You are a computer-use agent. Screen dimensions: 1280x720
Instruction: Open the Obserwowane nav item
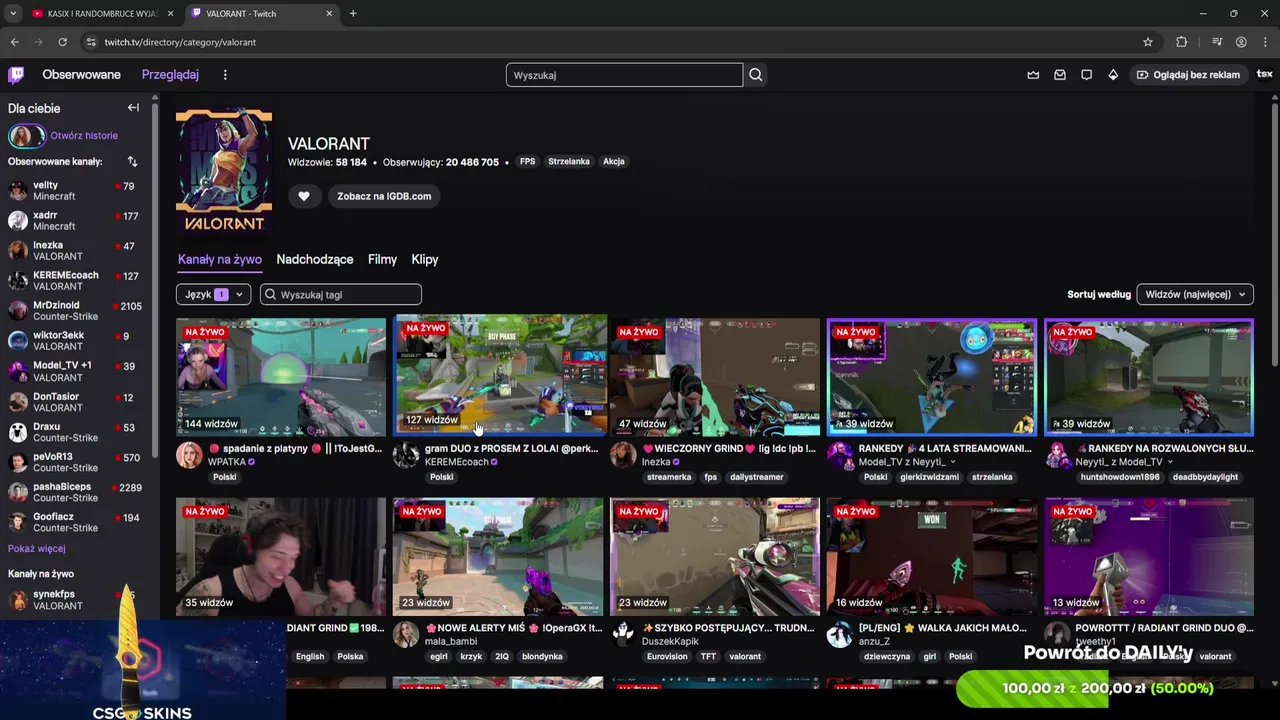[x=81, y=75]
